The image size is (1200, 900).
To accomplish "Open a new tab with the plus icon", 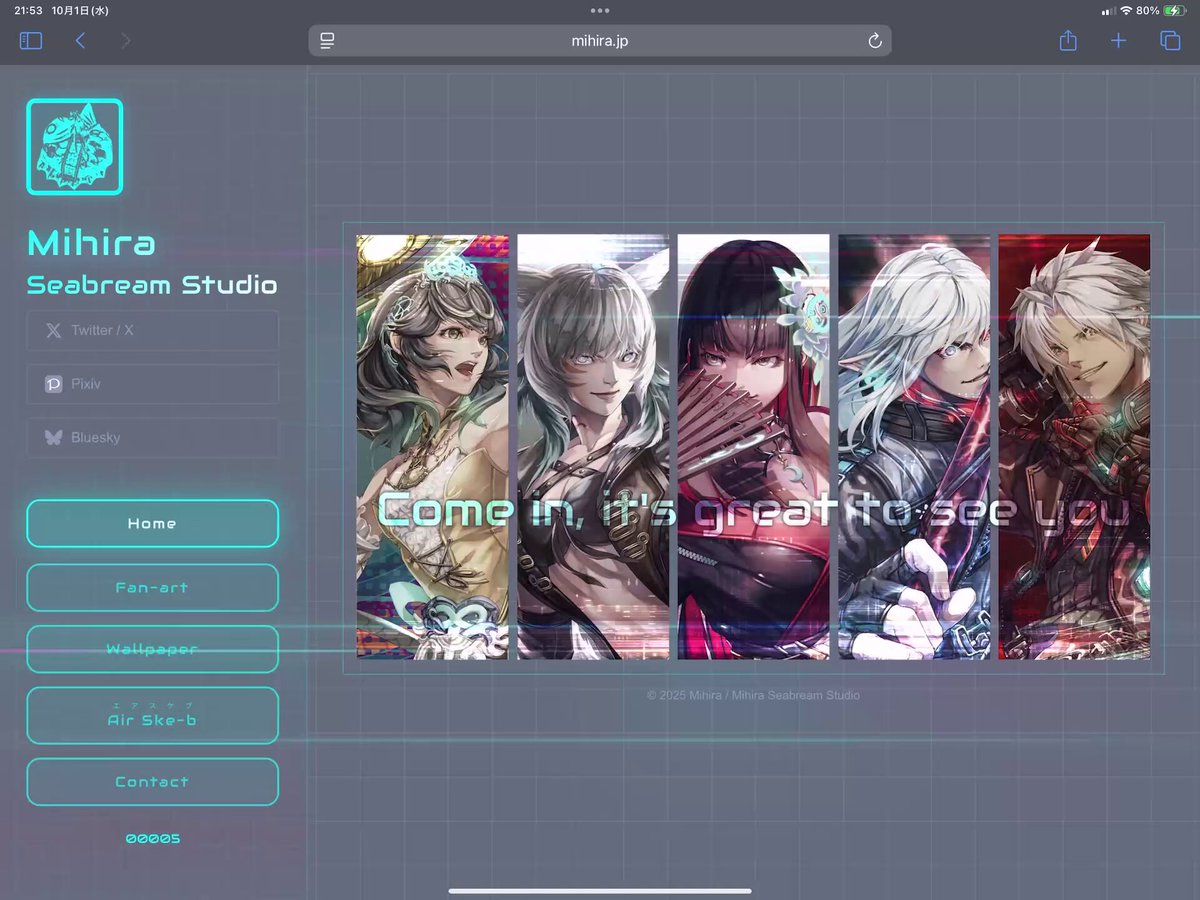I will point(1118,41).
